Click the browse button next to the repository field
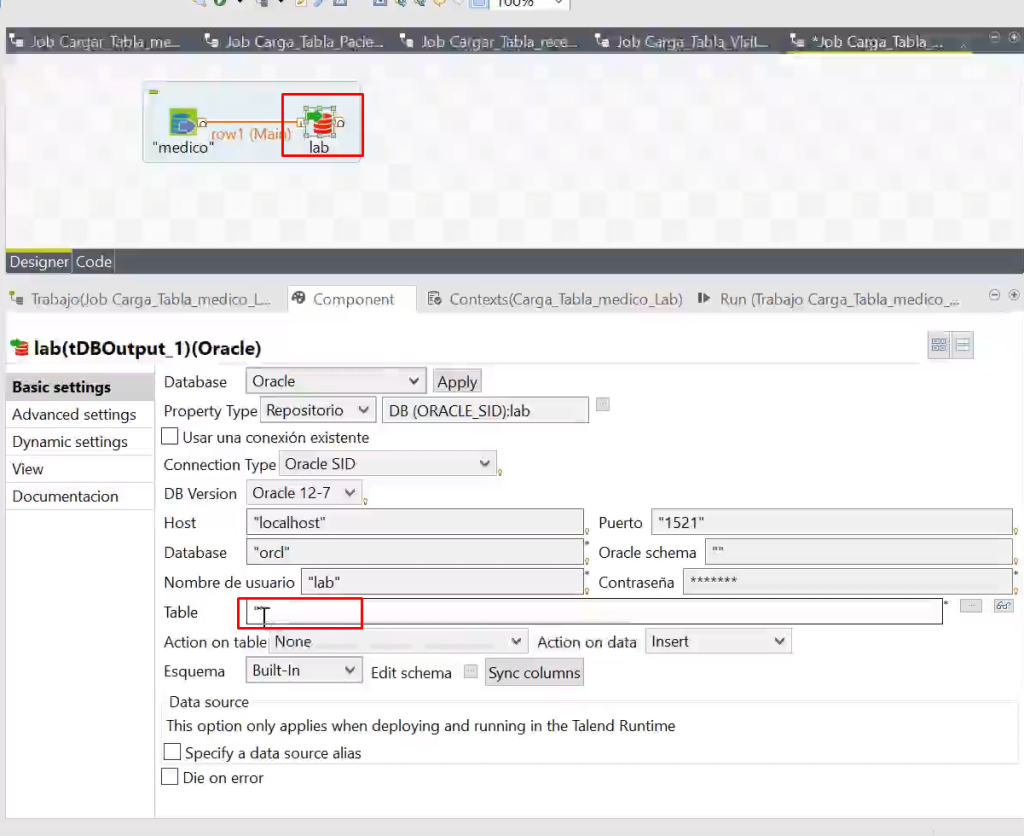The height and width of the screenshot is (836, 1024). (603, 405)
